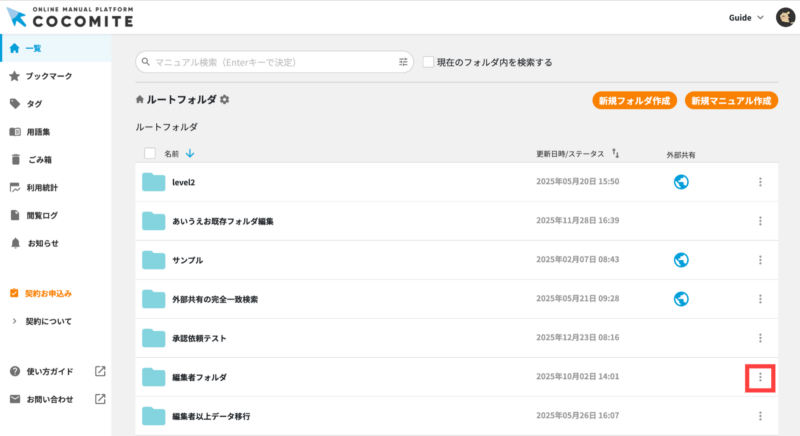The image size is (800, 436).
Task: Toggle the 名前 column sort arrow
Action: point(190,154)
